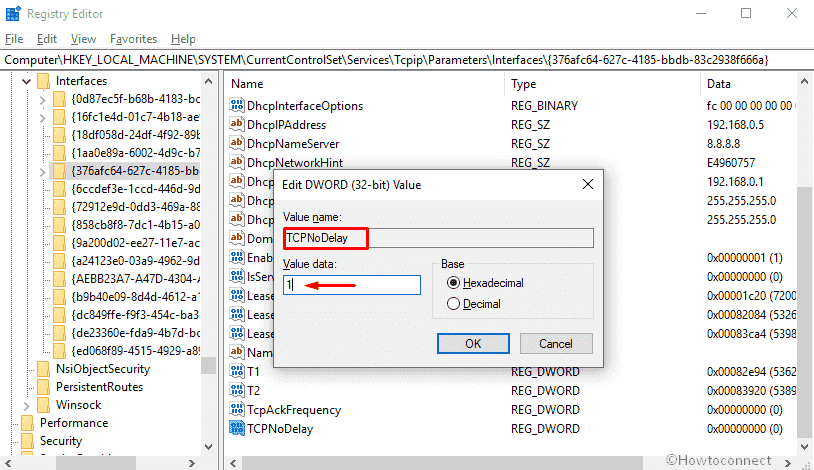Expand the Performance key in tree
The width and height of the screenshot is (814, 470).
click(9, 423)
